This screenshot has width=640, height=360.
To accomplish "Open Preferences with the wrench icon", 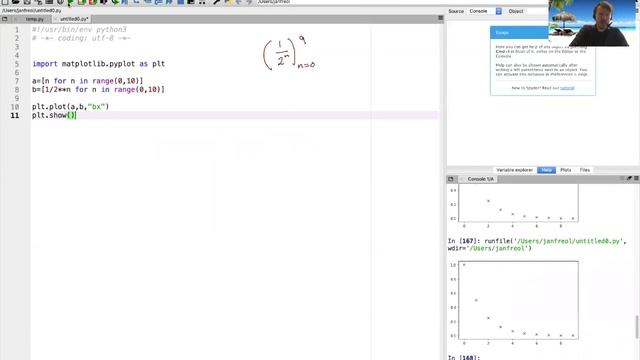I will (216, 2).
